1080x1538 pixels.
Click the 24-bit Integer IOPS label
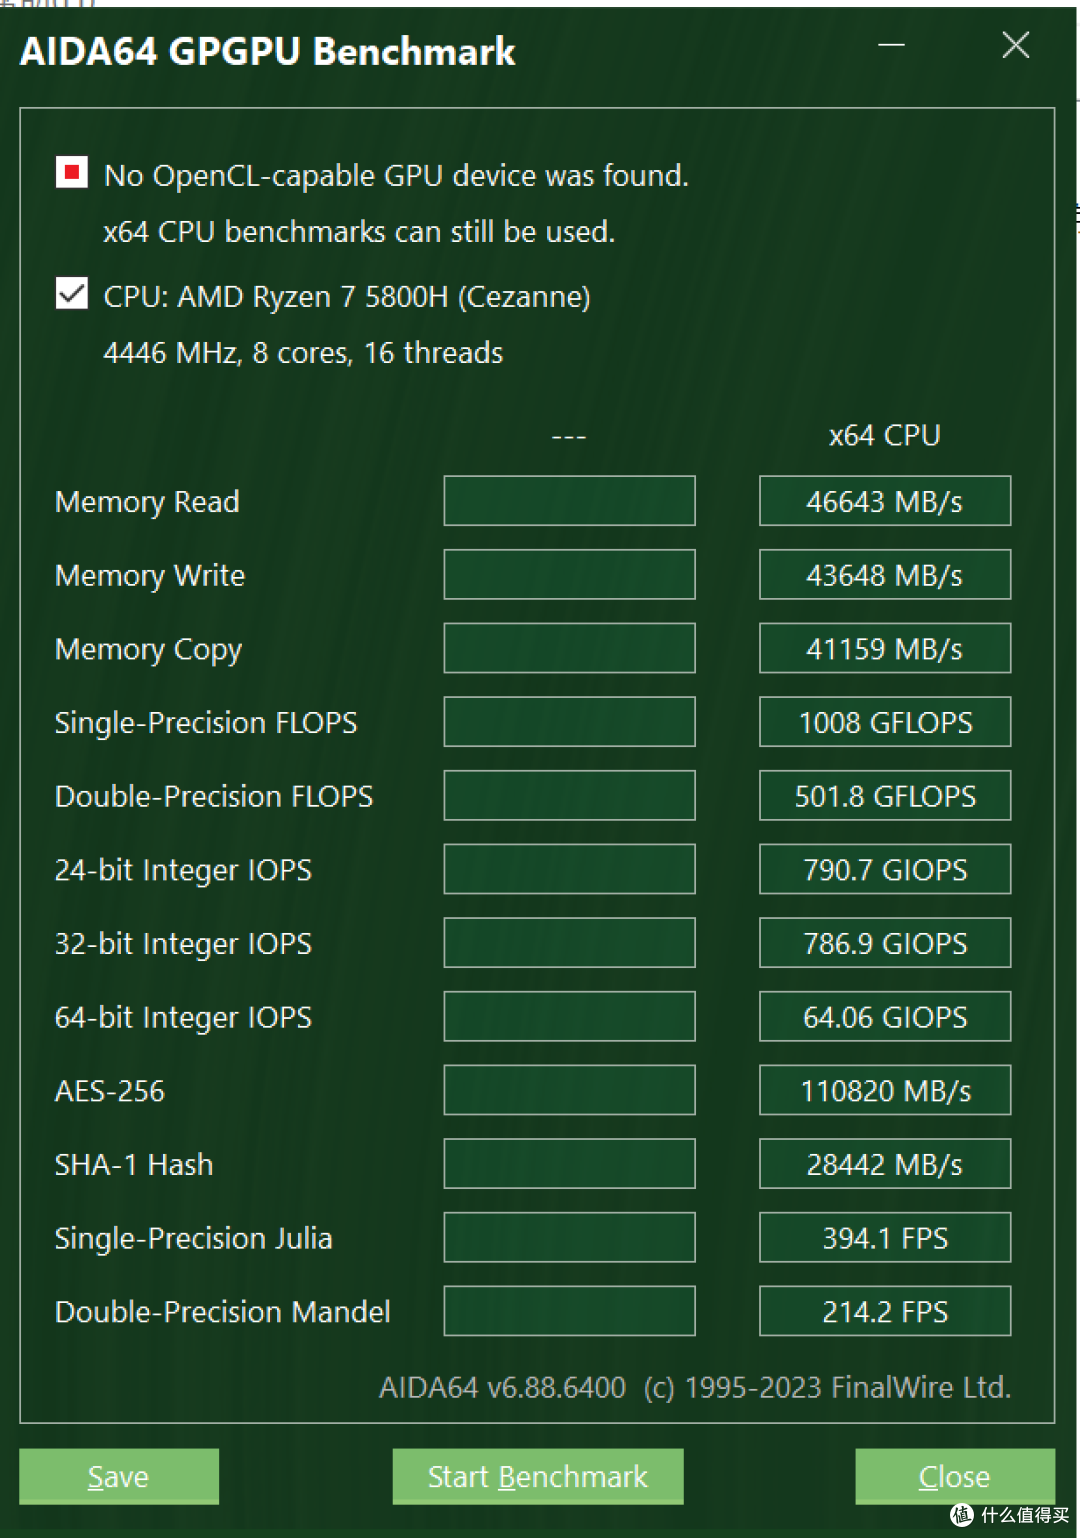pos(183,871)
